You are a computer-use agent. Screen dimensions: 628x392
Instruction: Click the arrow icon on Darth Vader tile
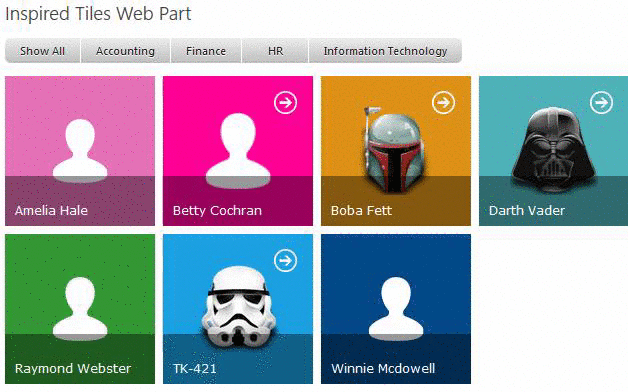click(x=601, y=103)
